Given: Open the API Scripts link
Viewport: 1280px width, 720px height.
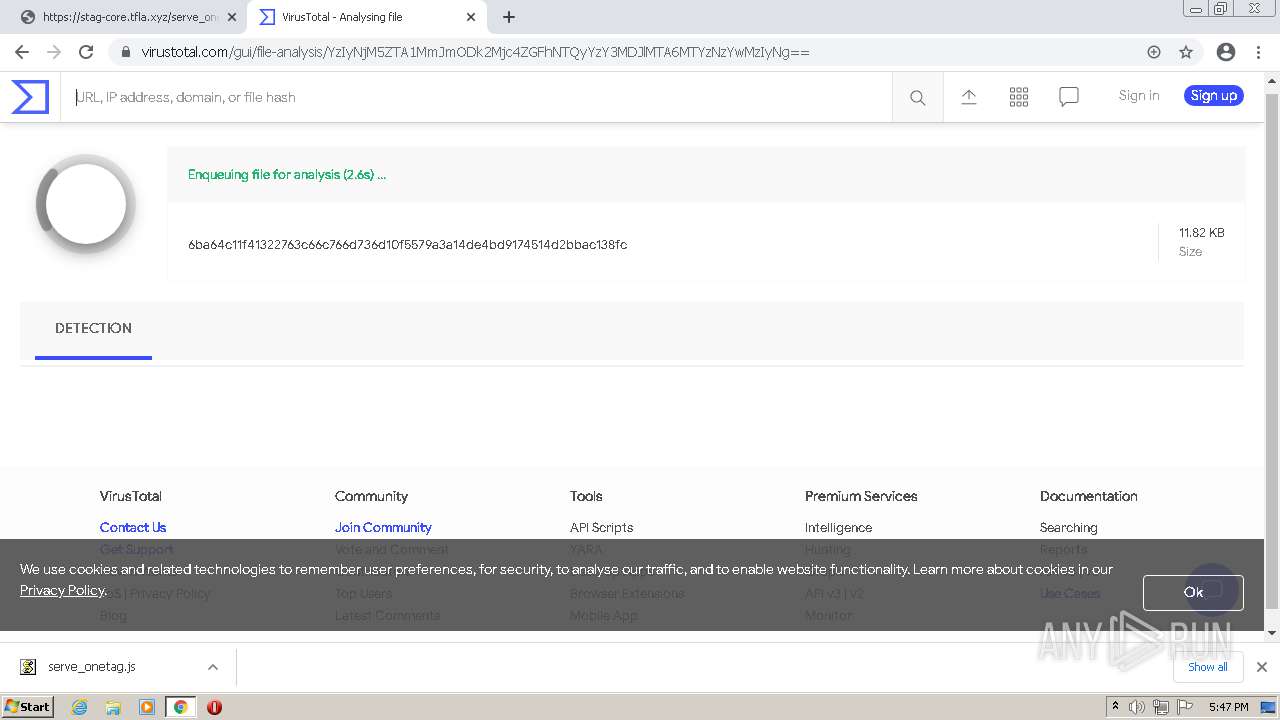Looking at the screenshot, I should pyautogui.click(x=601, y=527).
